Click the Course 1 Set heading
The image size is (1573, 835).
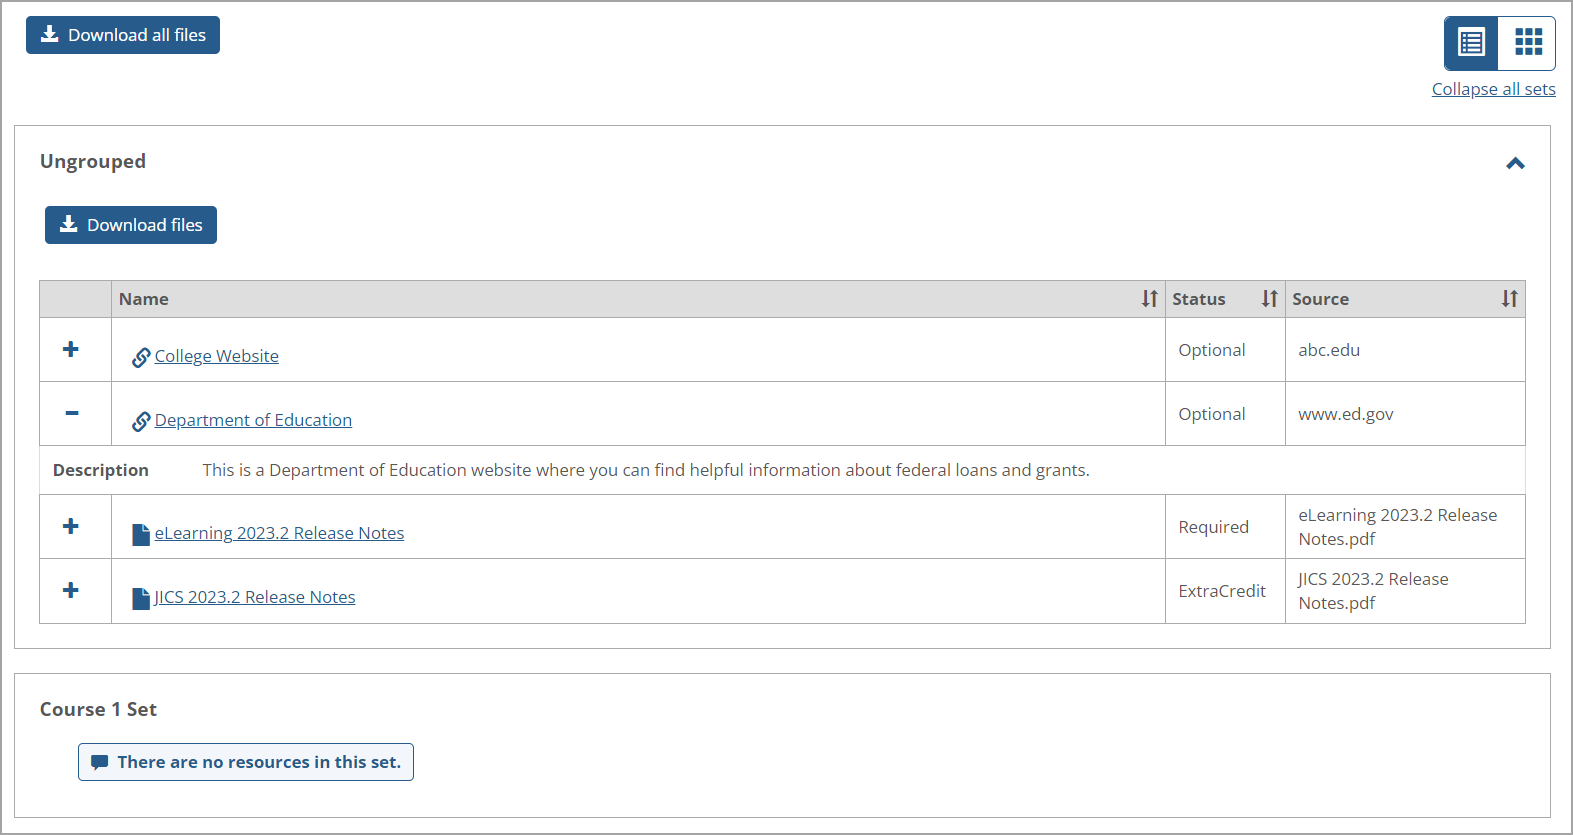click(98, 709)
